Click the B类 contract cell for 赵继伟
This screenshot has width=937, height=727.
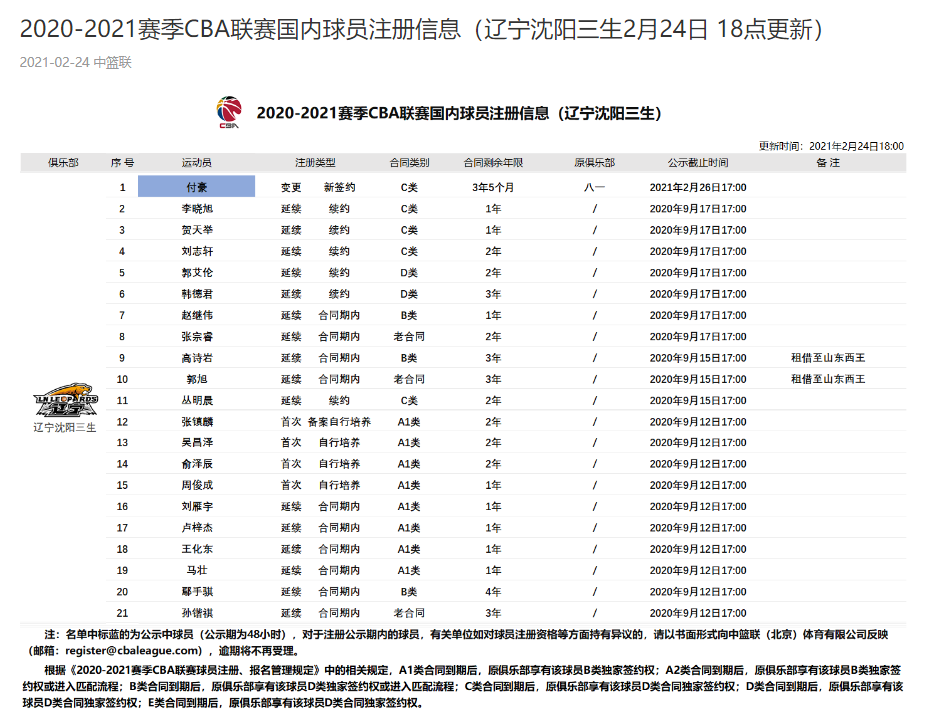coord(409,315)
